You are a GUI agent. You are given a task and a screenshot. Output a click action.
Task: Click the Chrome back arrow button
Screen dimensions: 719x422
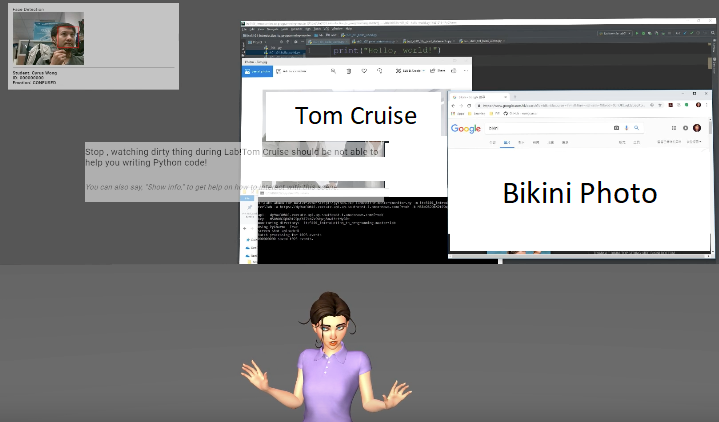coord(454,106)
